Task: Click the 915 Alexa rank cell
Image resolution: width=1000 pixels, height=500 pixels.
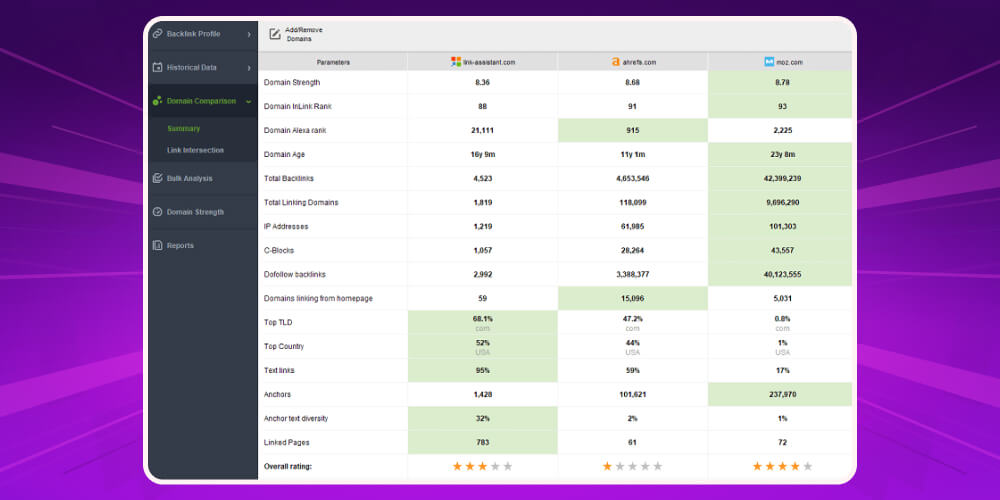Action: click(x=633, y=130)
